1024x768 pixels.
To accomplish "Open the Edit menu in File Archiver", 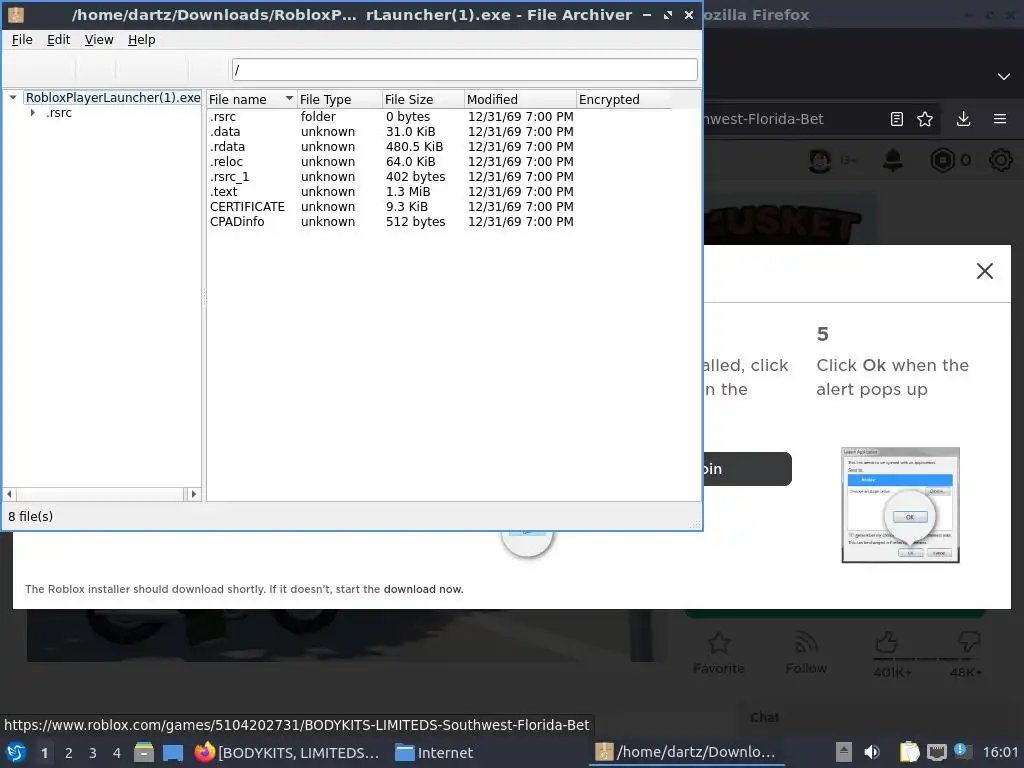I will coord(58,40).
